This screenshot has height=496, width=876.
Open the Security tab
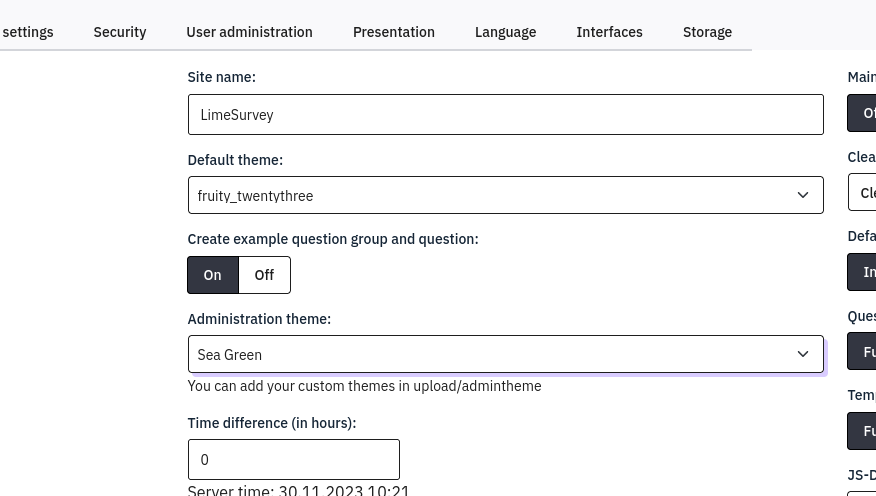(x=120, y=32)
